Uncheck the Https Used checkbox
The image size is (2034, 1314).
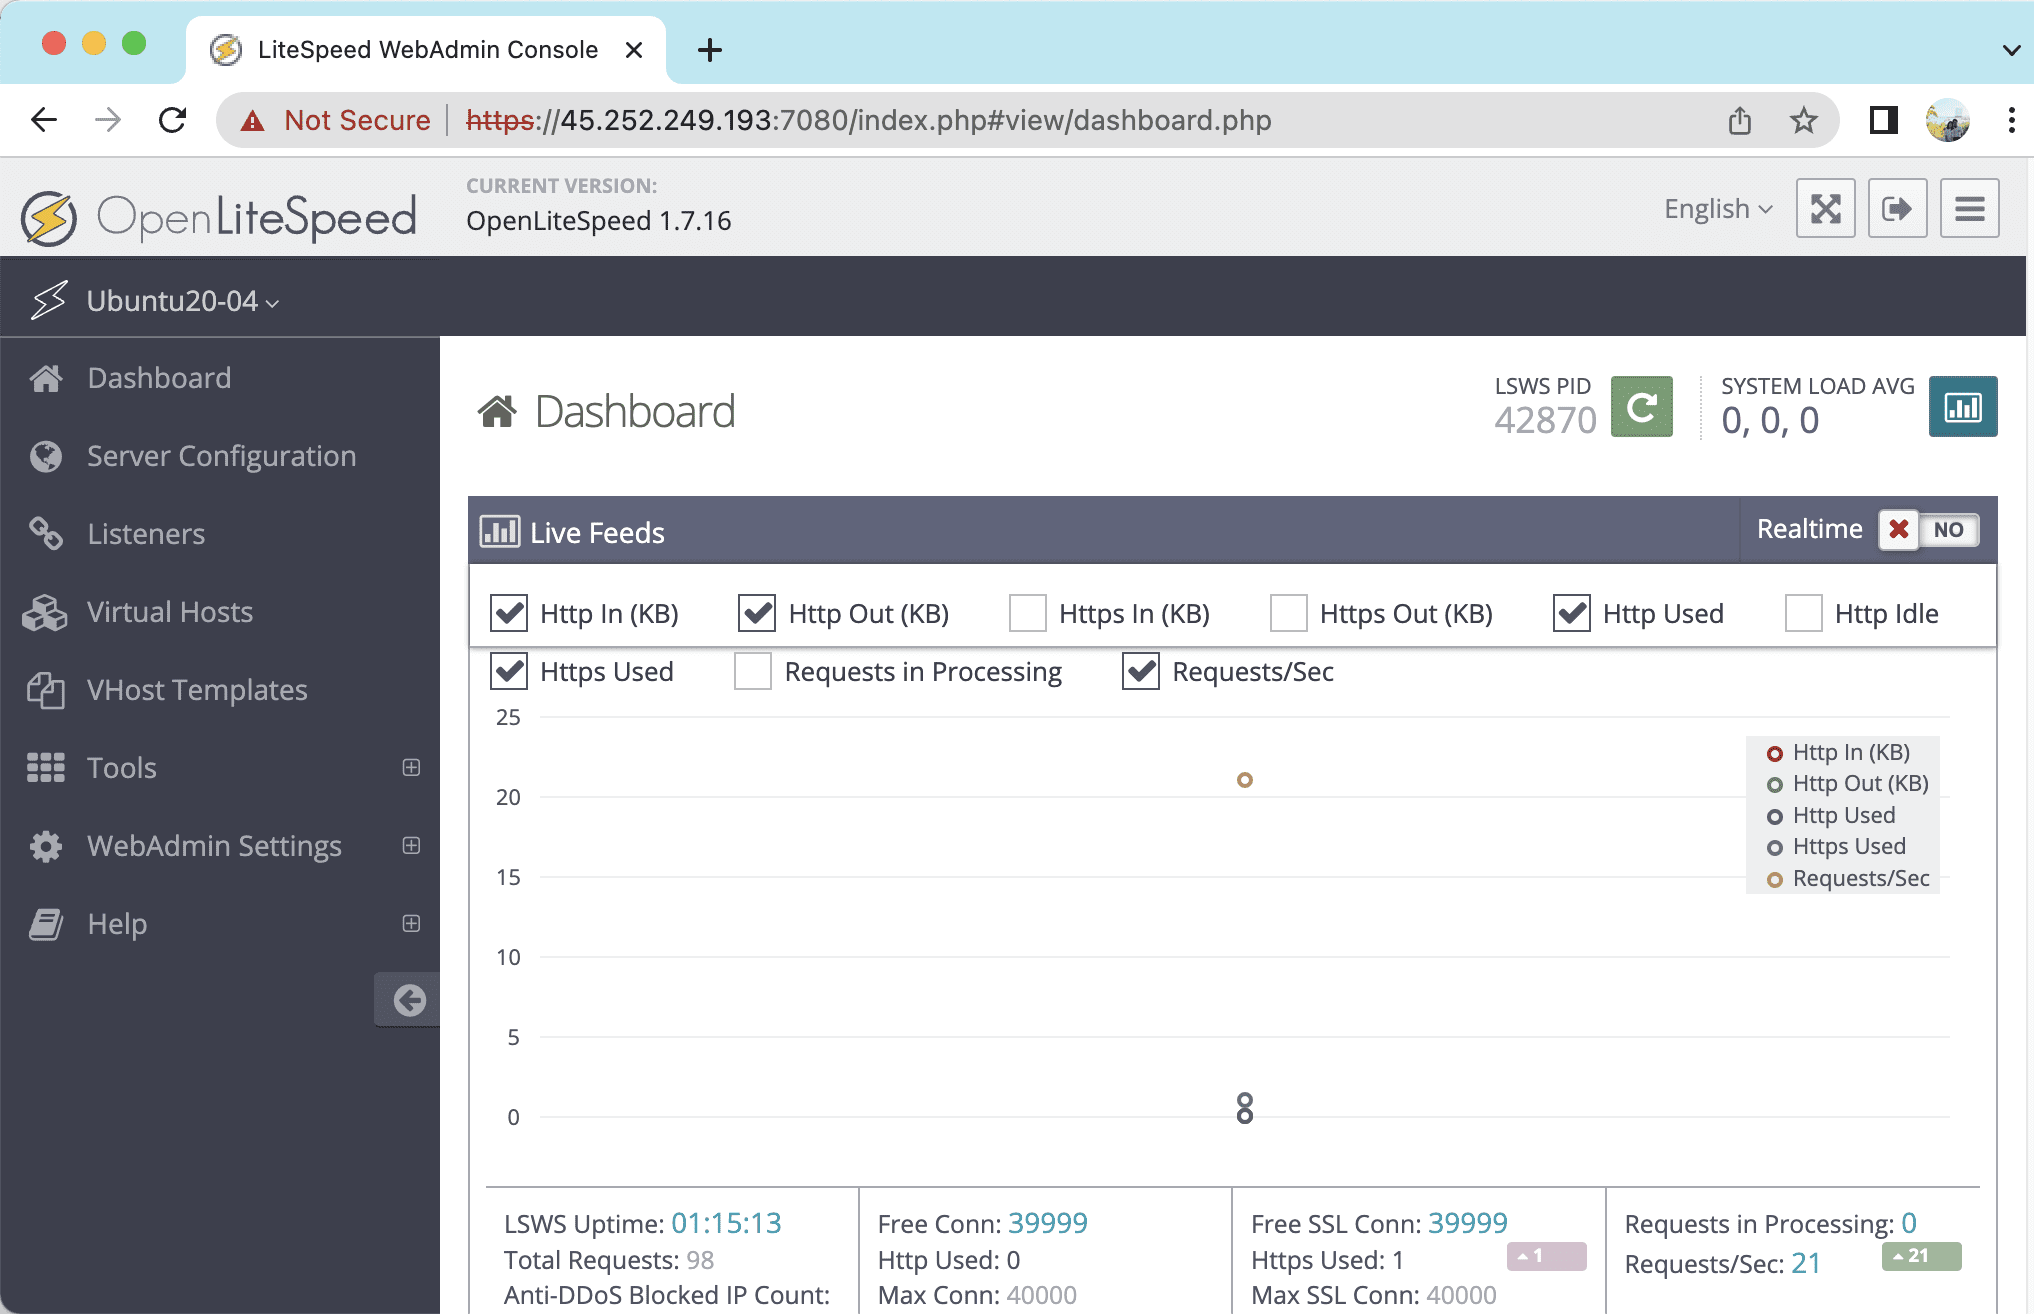(509, 671)
